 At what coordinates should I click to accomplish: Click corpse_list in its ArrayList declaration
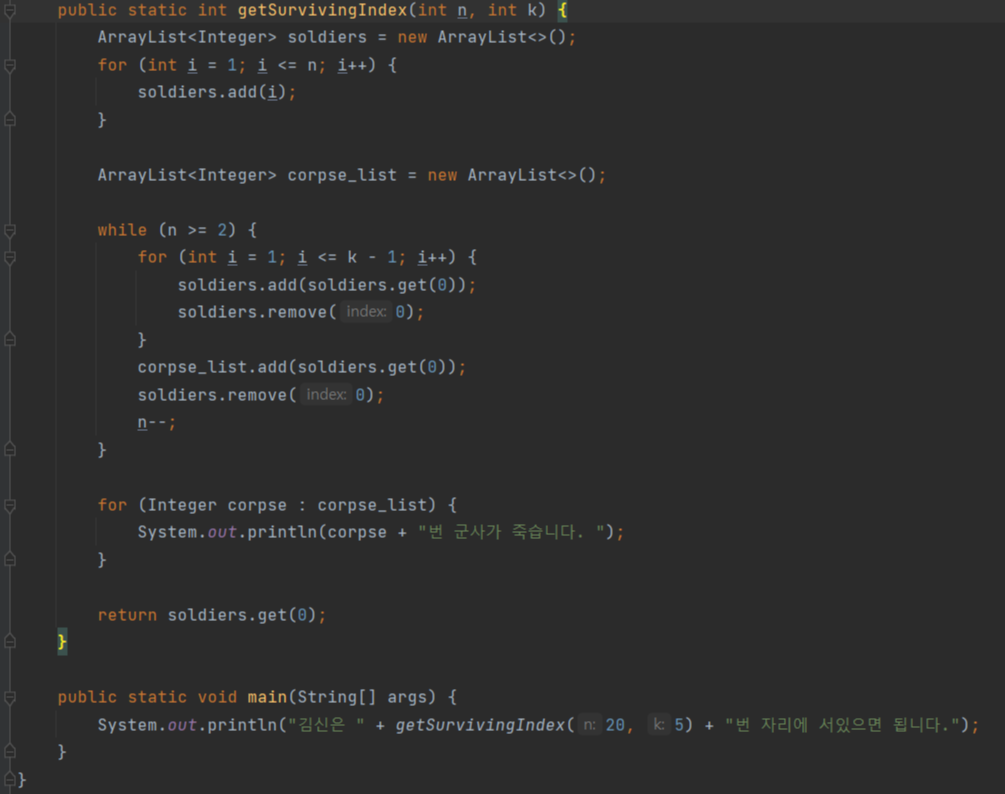coord(342,175)
